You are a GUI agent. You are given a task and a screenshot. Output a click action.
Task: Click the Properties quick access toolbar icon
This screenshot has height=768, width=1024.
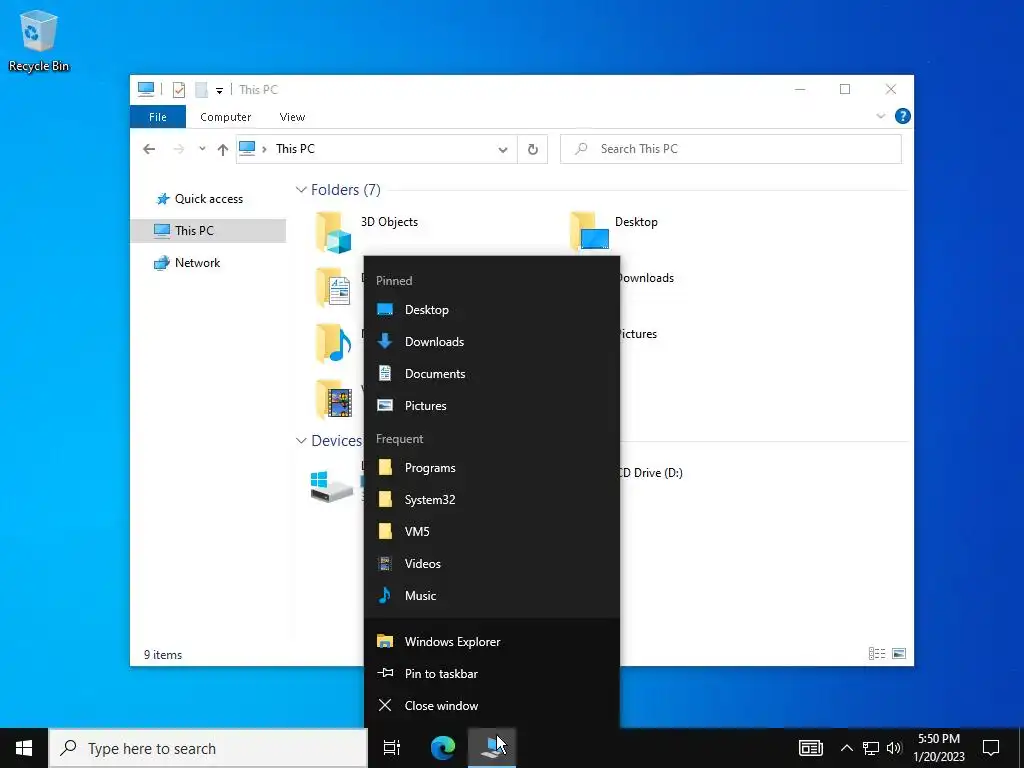coord(178,89)
